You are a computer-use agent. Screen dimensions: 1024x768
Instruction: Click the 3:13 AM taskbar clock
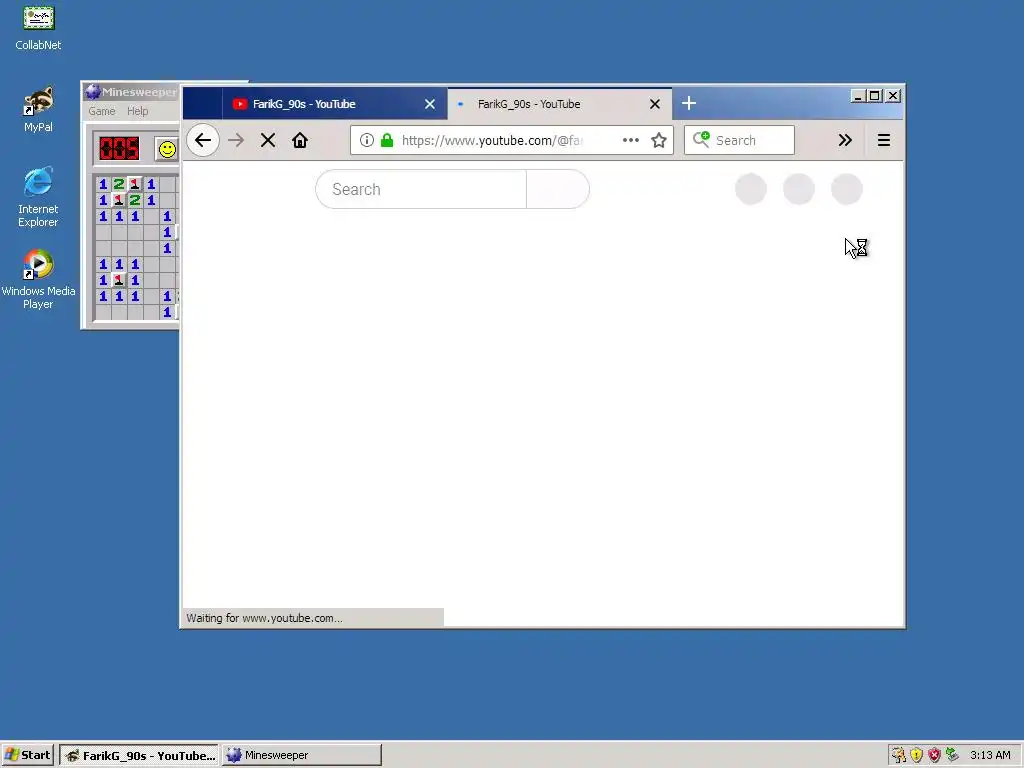[x=990, y=755]
